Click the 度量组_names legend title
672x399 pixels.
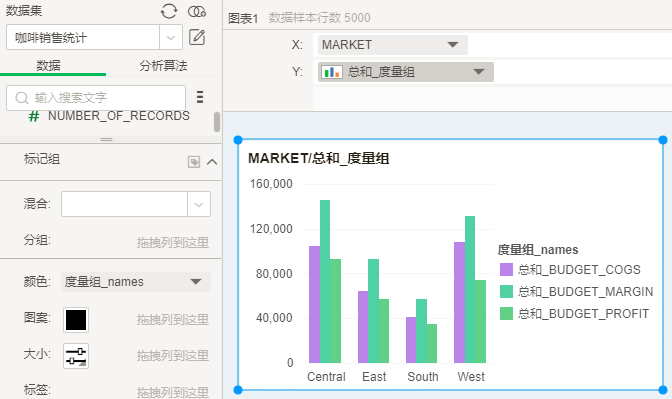click(538, 249)
